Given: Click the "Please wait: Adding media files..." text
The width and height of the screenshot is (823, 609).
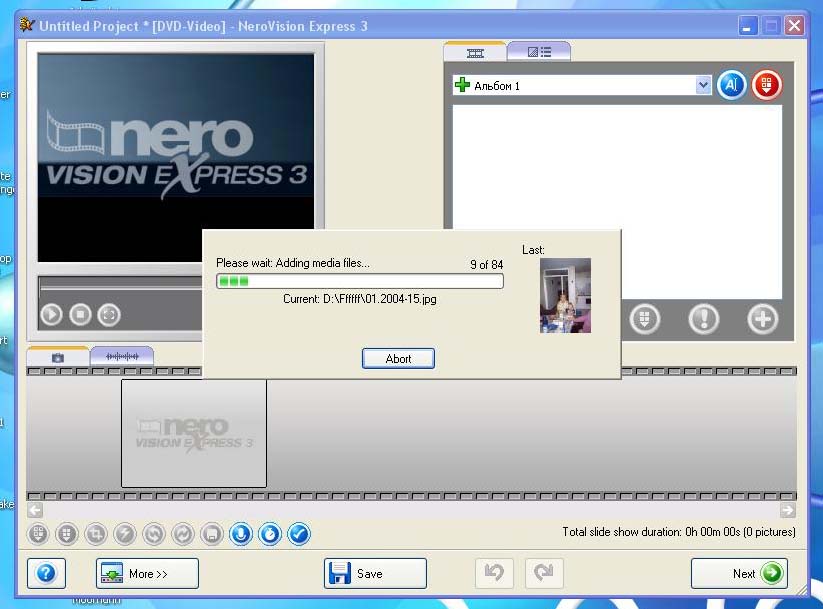Looking at the screenshot, I should tap(293, 263).
